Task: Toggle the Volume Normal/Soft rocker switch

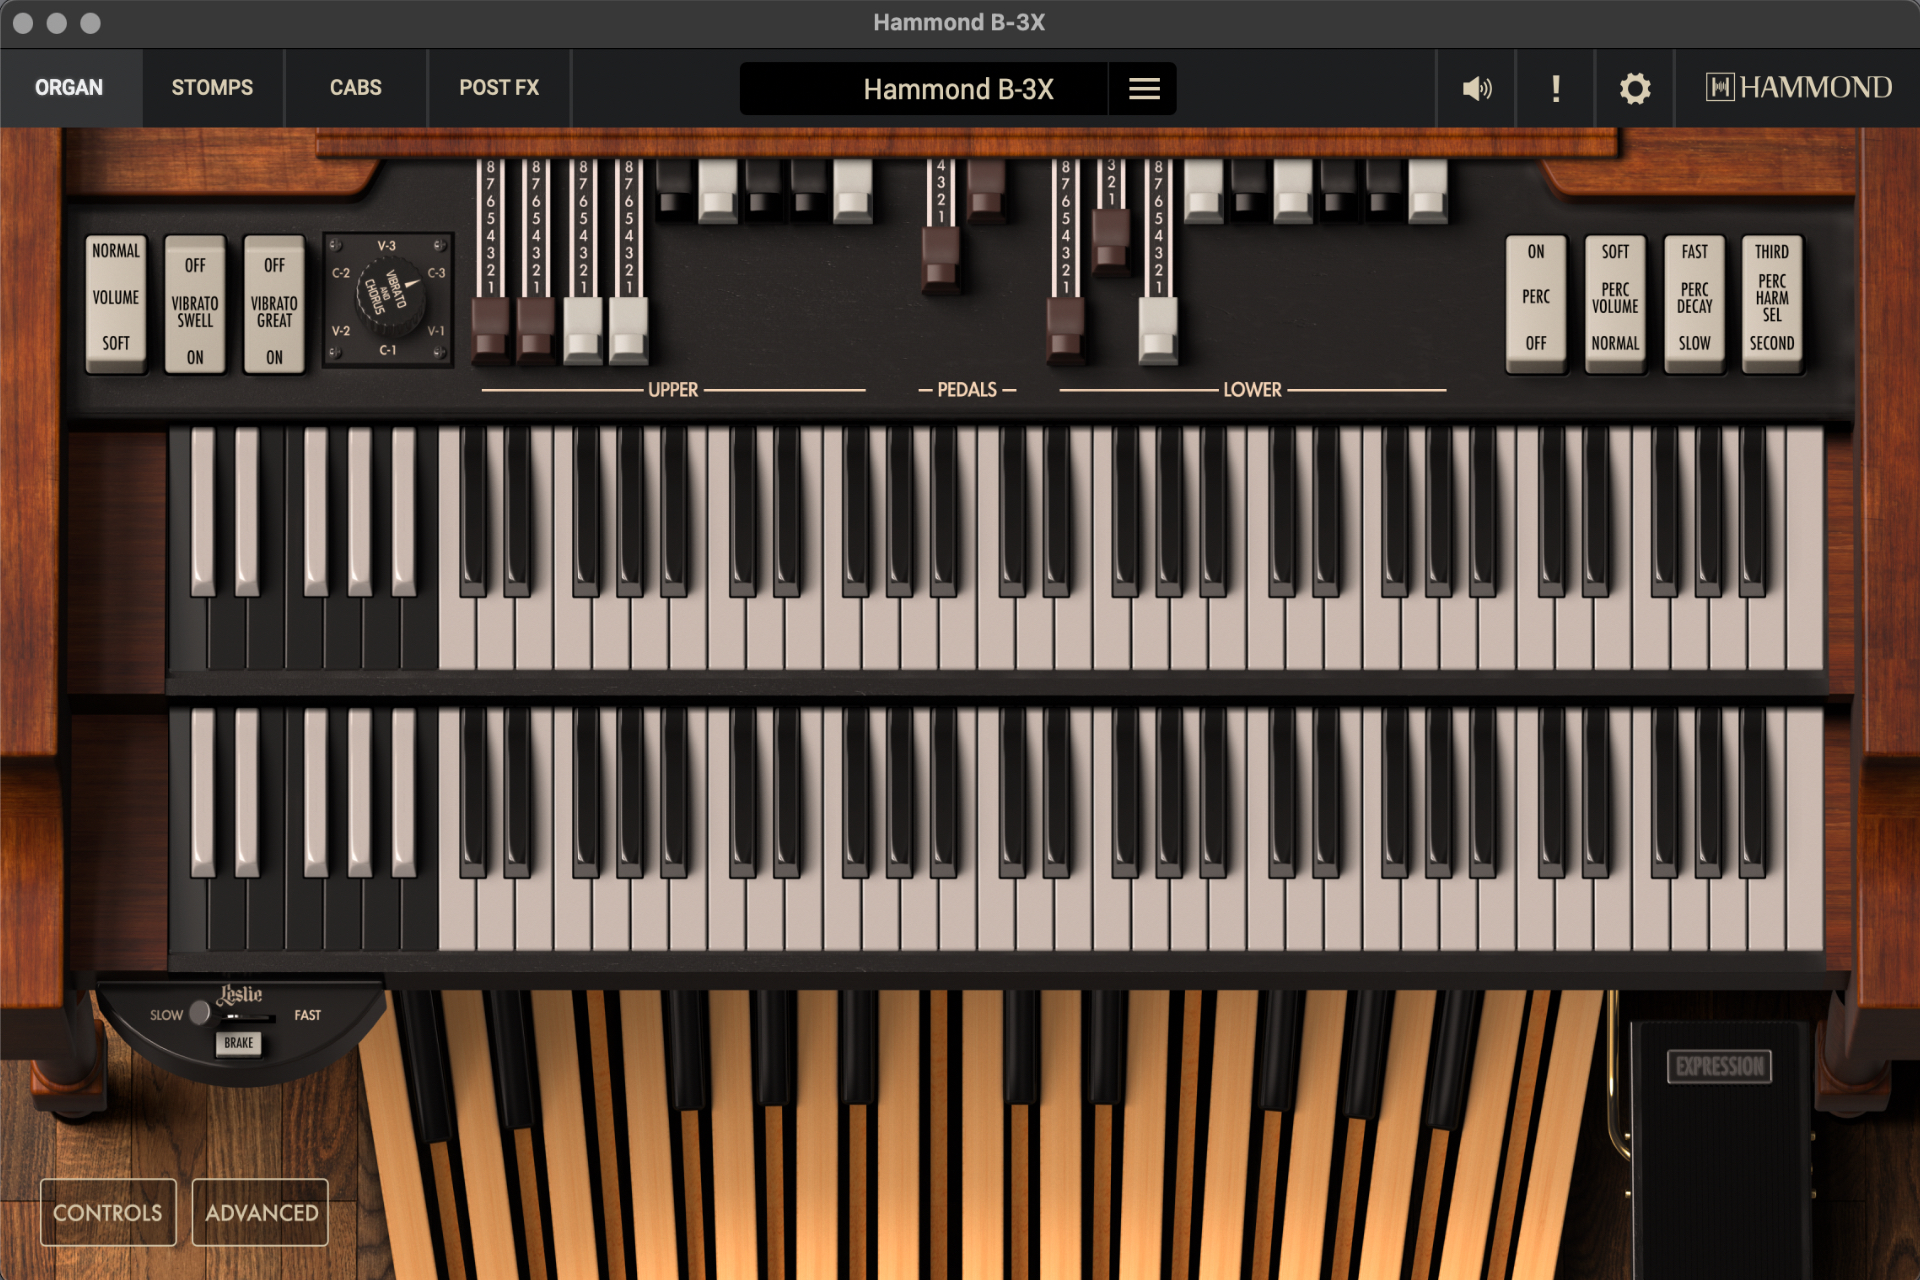Action: tap(116, 304)
